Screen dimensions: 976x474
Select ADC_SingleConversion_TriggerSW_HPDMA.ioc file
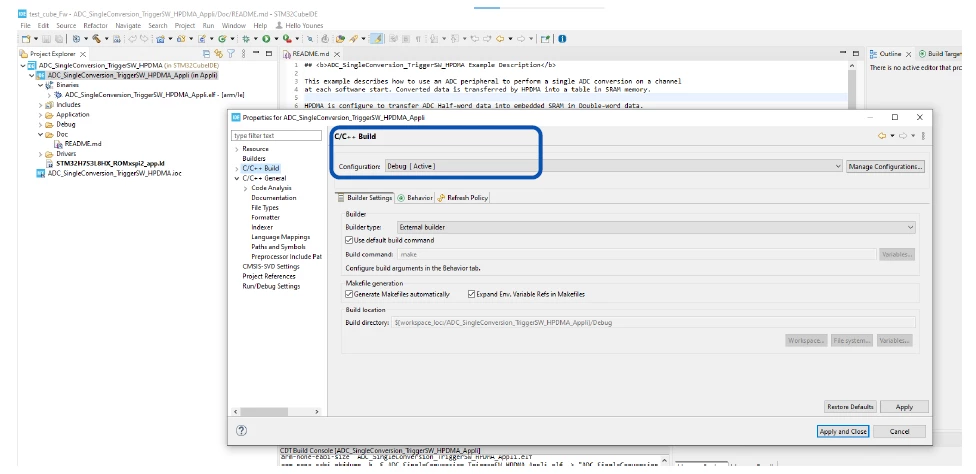coord(114,173)
